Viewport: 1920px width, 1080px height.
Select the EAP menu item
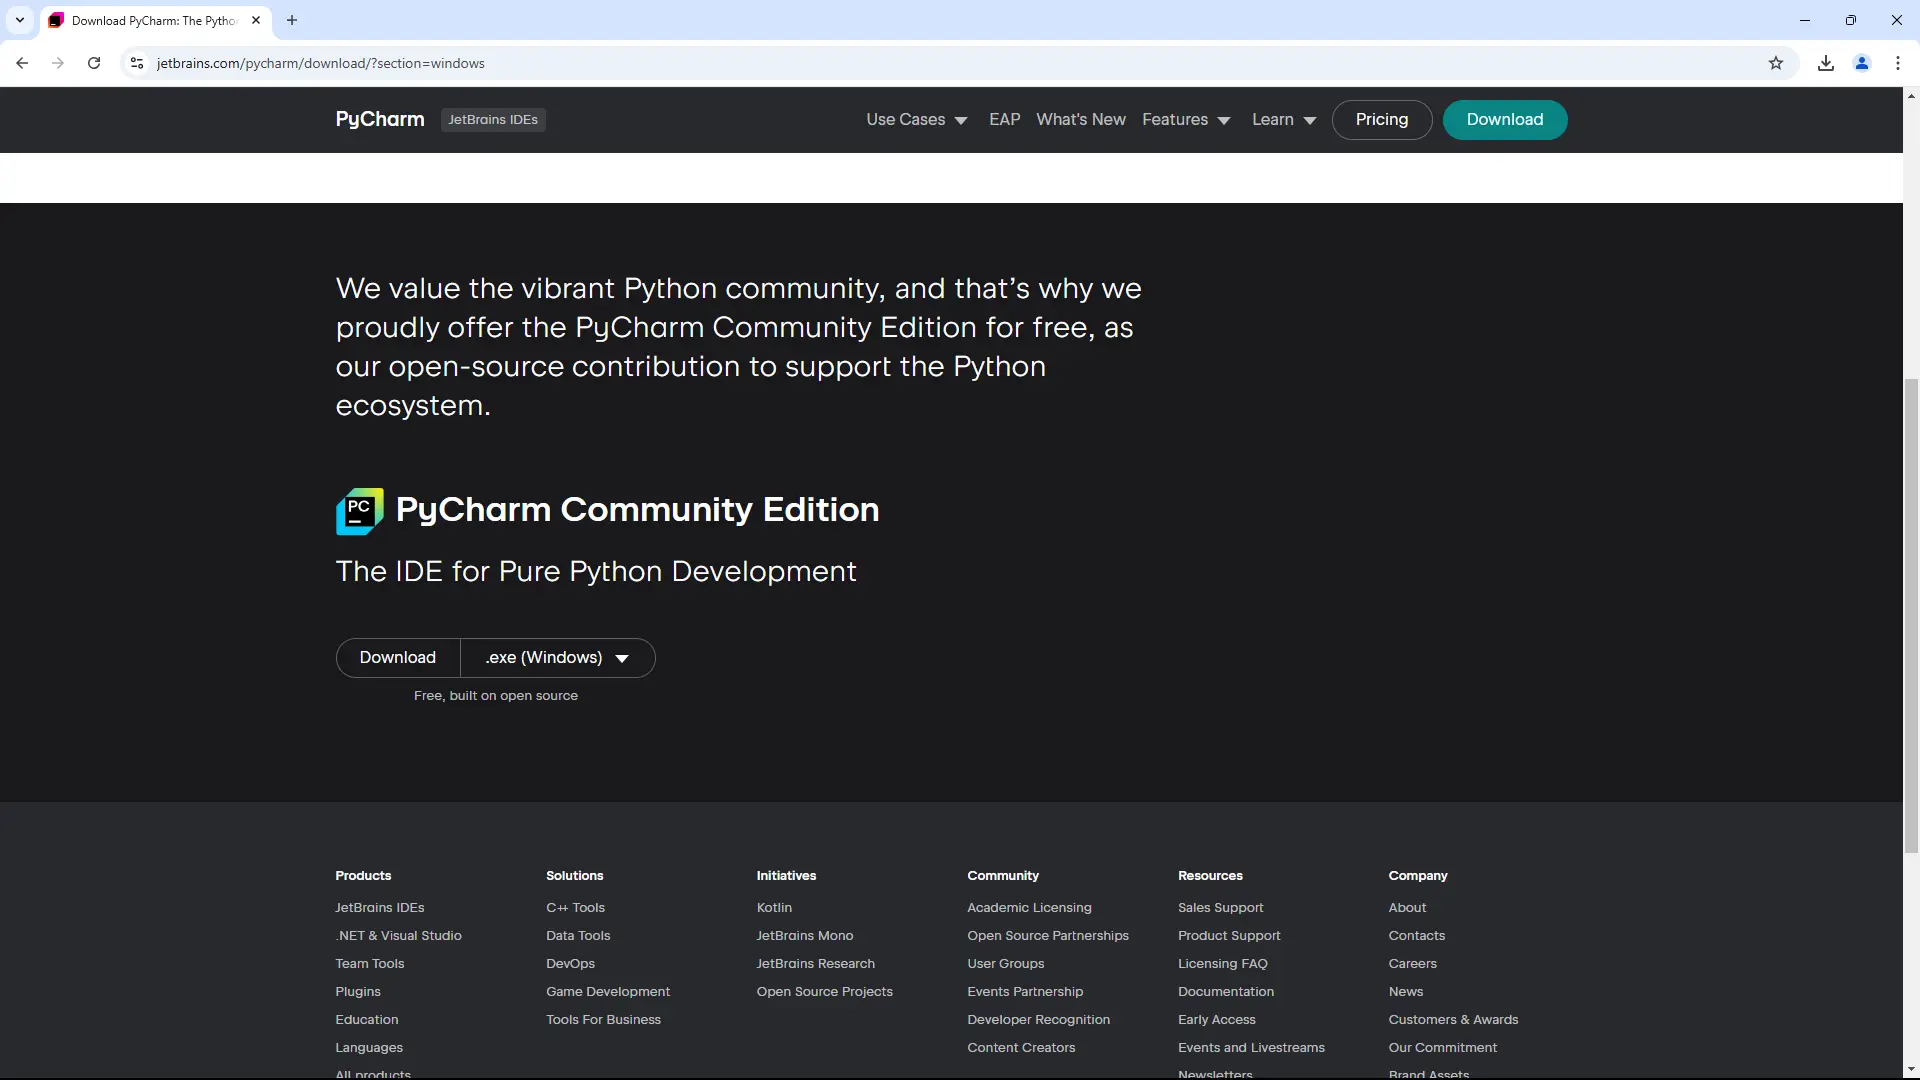(1005, 119)
